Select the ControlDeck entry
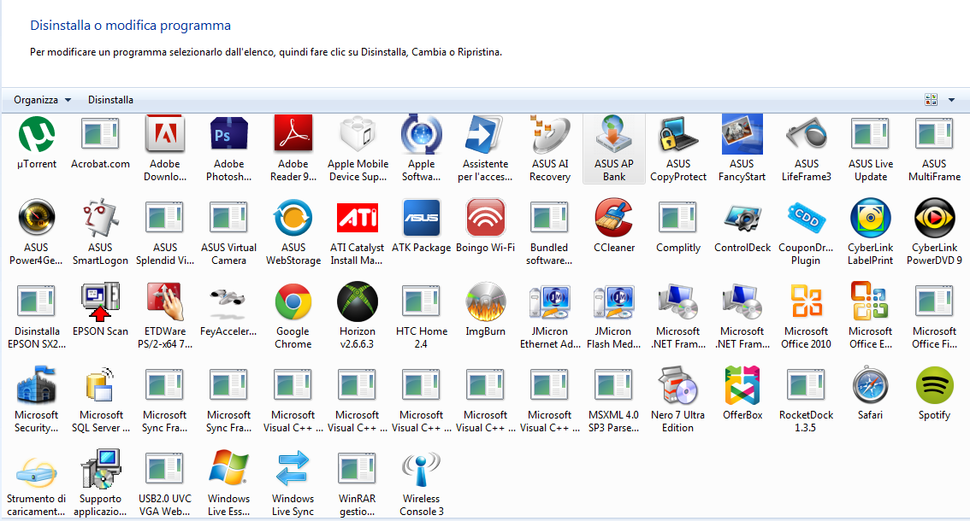 [742, 227]
